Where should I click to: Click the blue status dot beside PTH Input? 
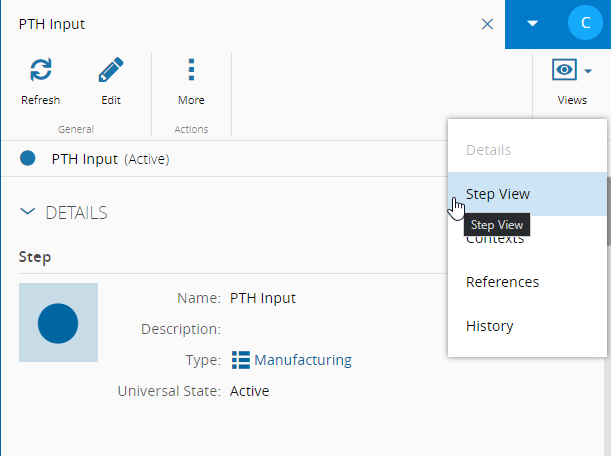[x=28, y=158]
